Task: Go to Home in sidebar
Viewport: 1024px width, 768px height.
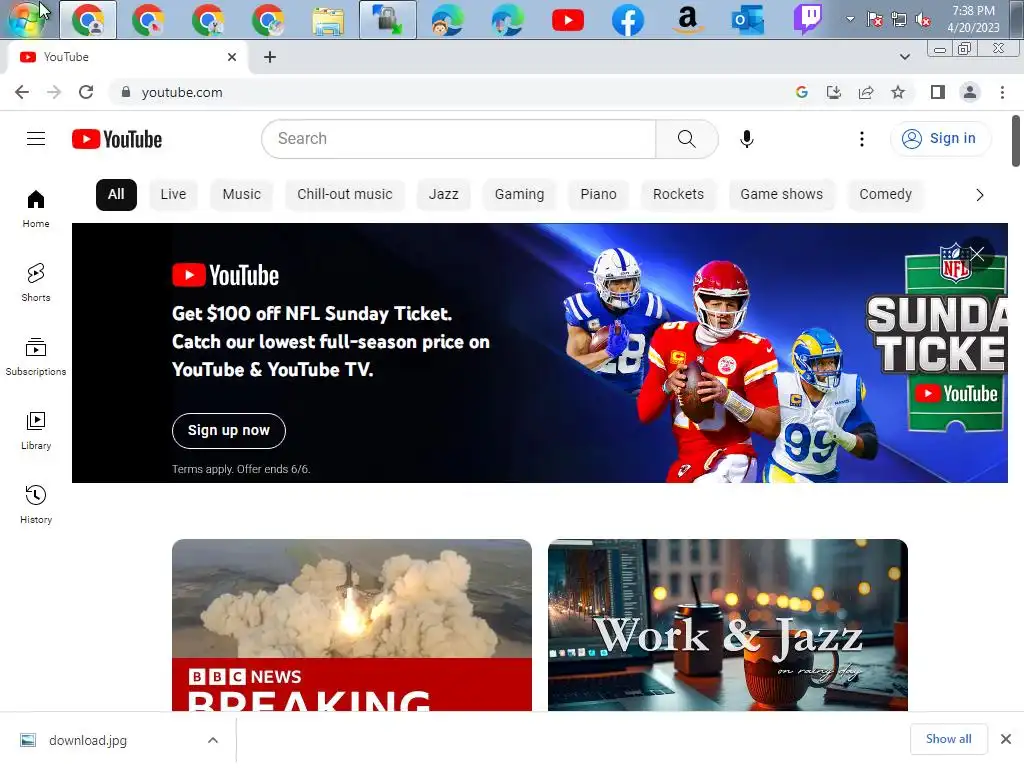Action: [36, 209]
